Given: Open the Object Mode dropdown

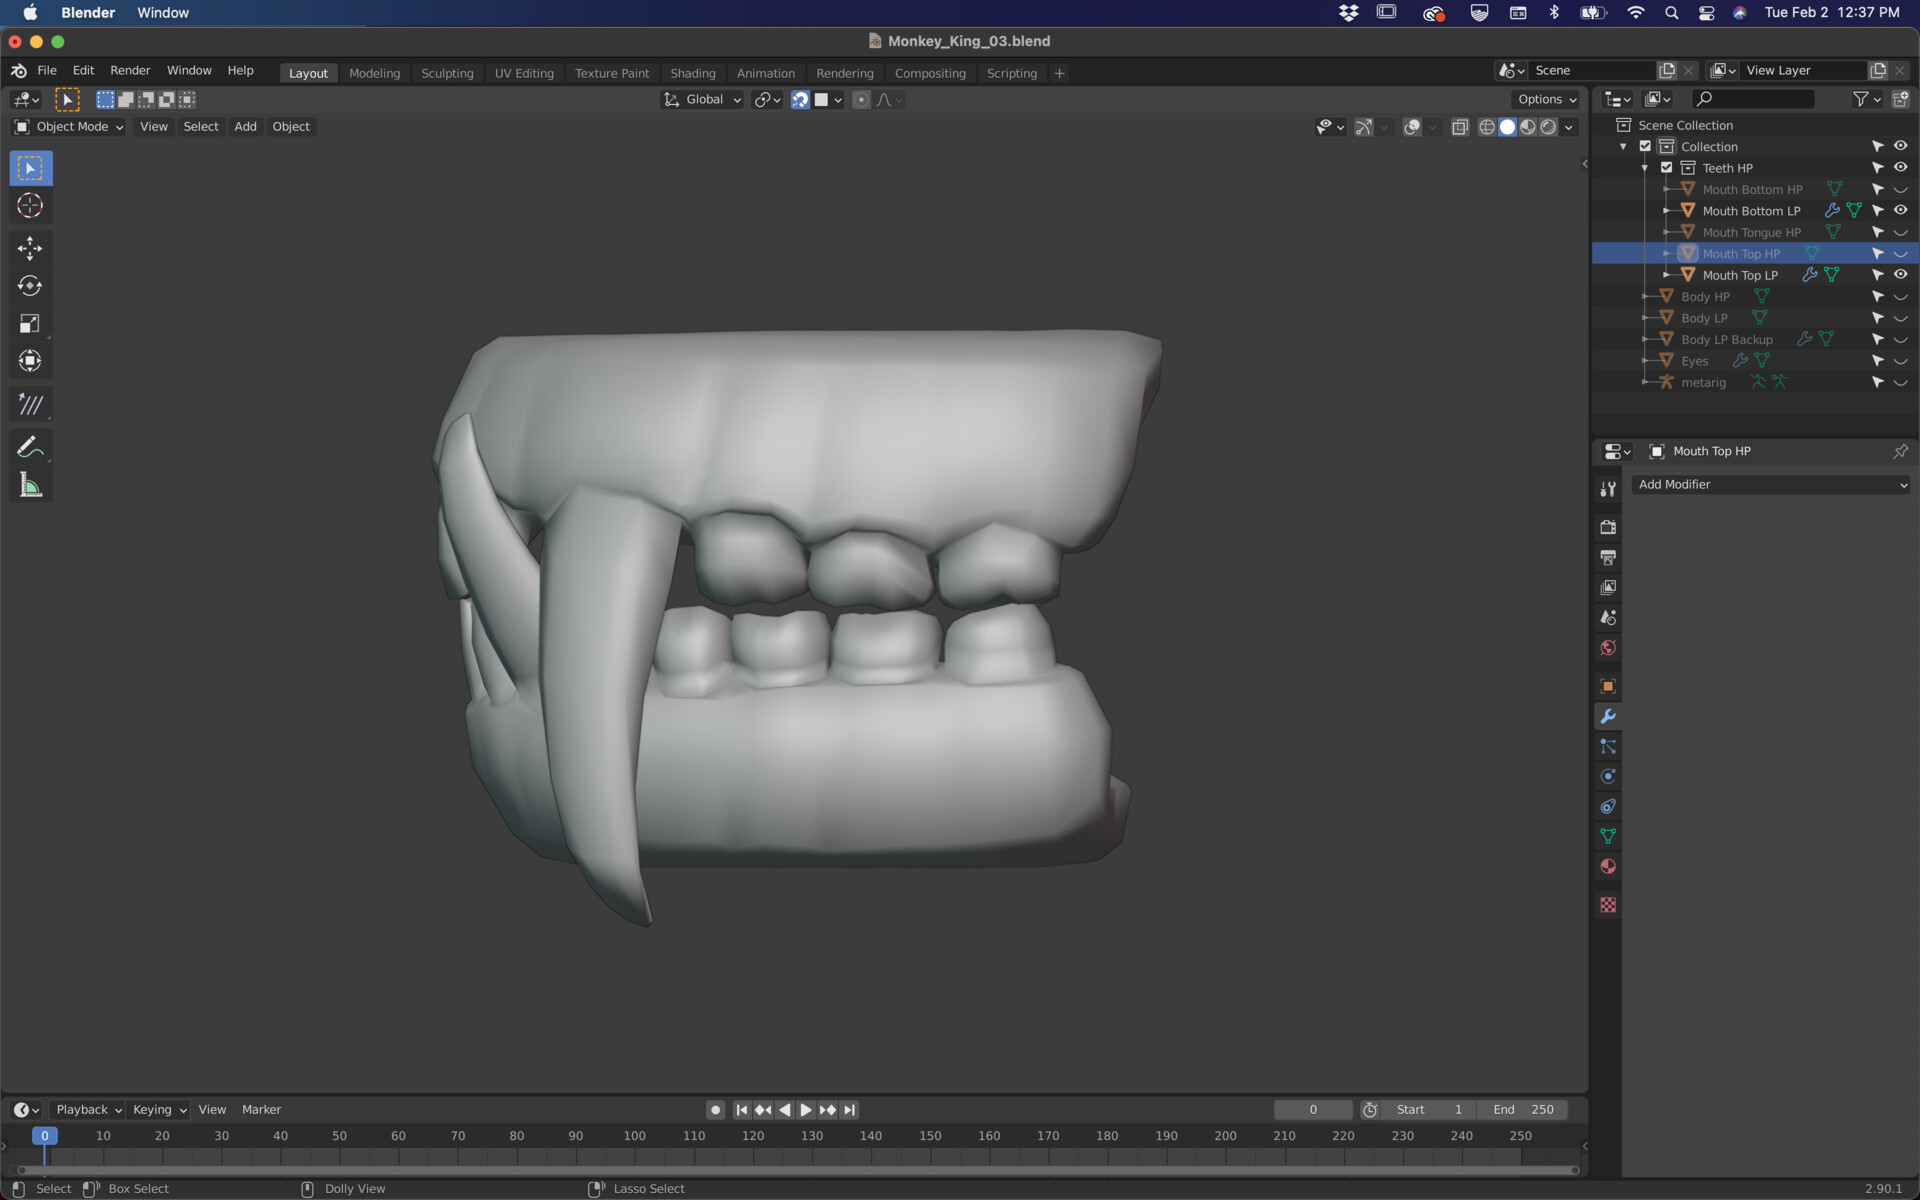Looking at the screenshot, I should 68,127.
